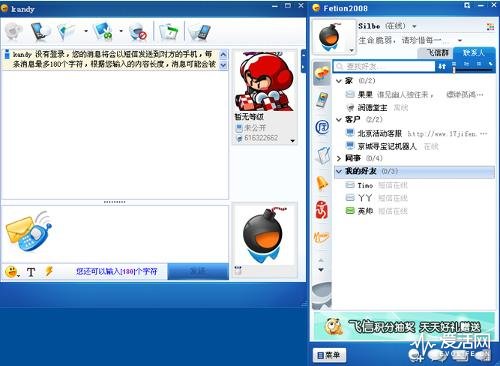Click the bell notification icon in sidebar
This screenshot has height=366, width=500.
coord(322,183)
